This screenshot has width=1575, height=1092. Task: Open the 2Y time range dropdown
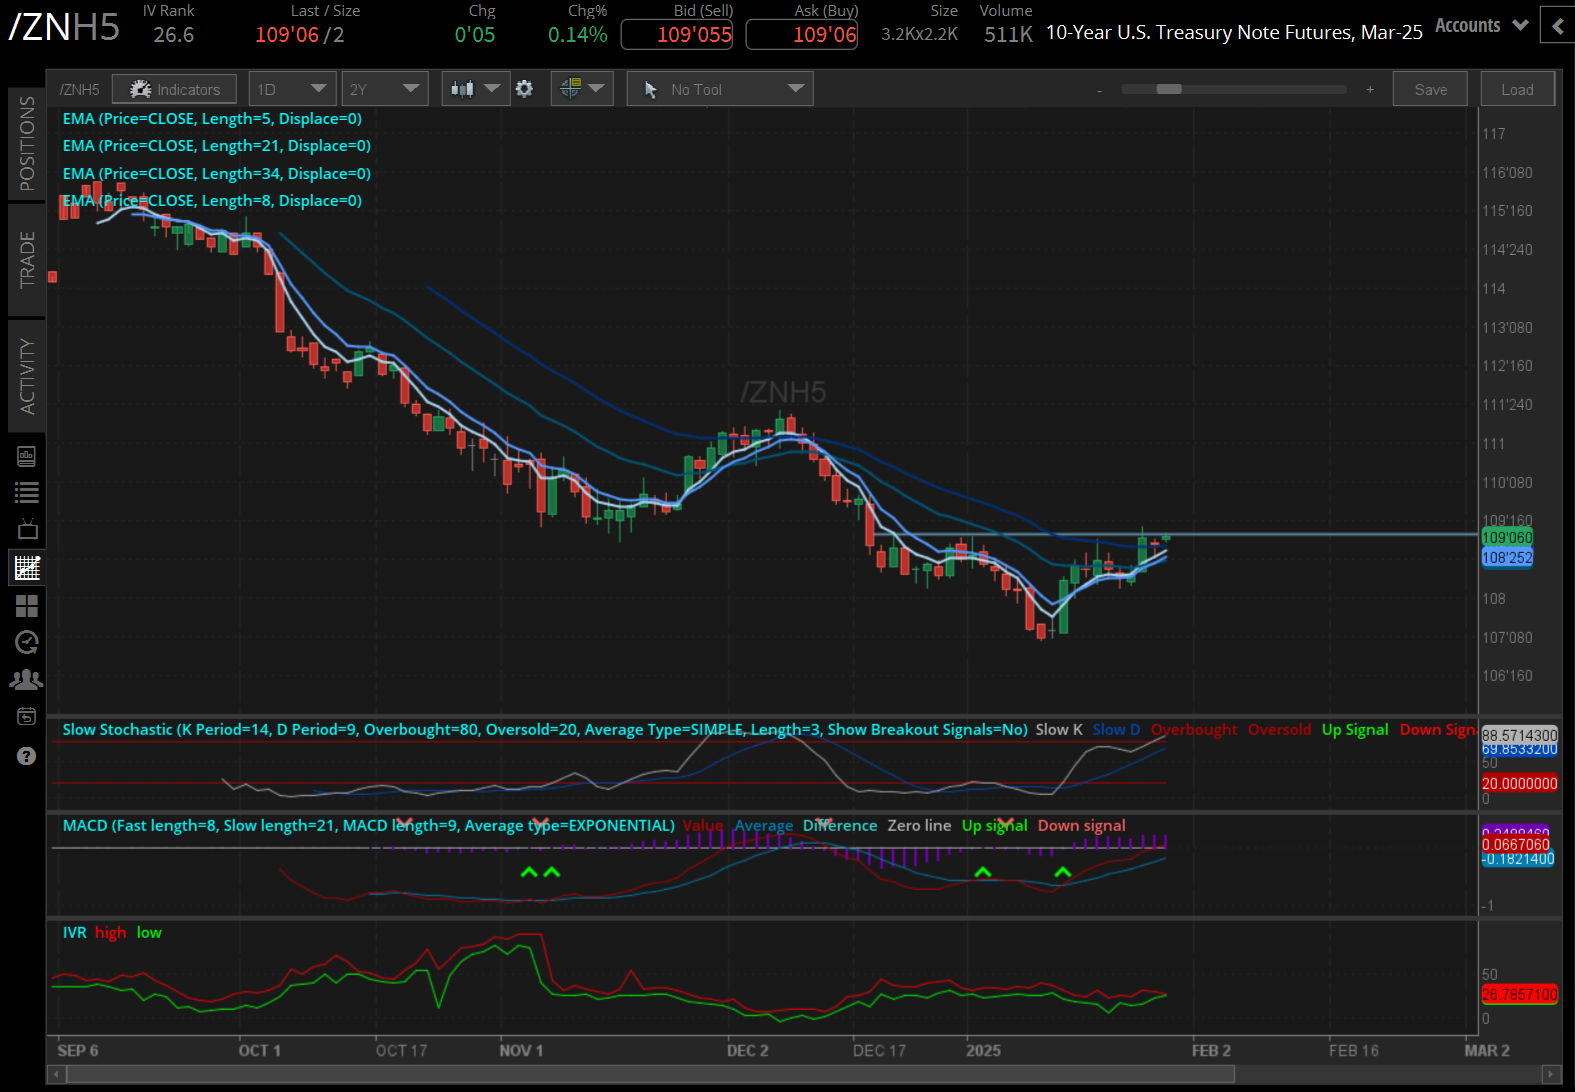point(385,89)
